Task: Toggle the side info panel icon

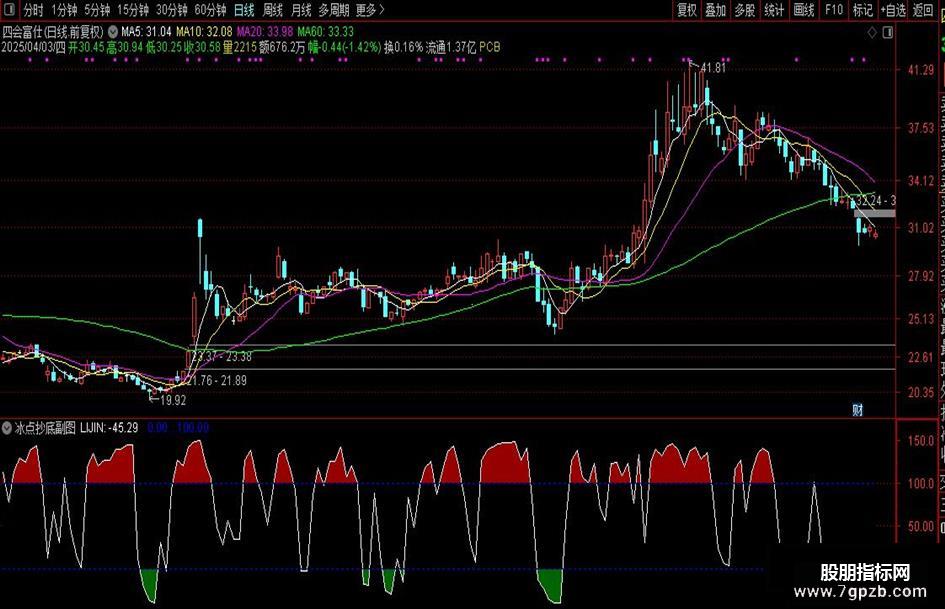Action: (x=888, y=33)
